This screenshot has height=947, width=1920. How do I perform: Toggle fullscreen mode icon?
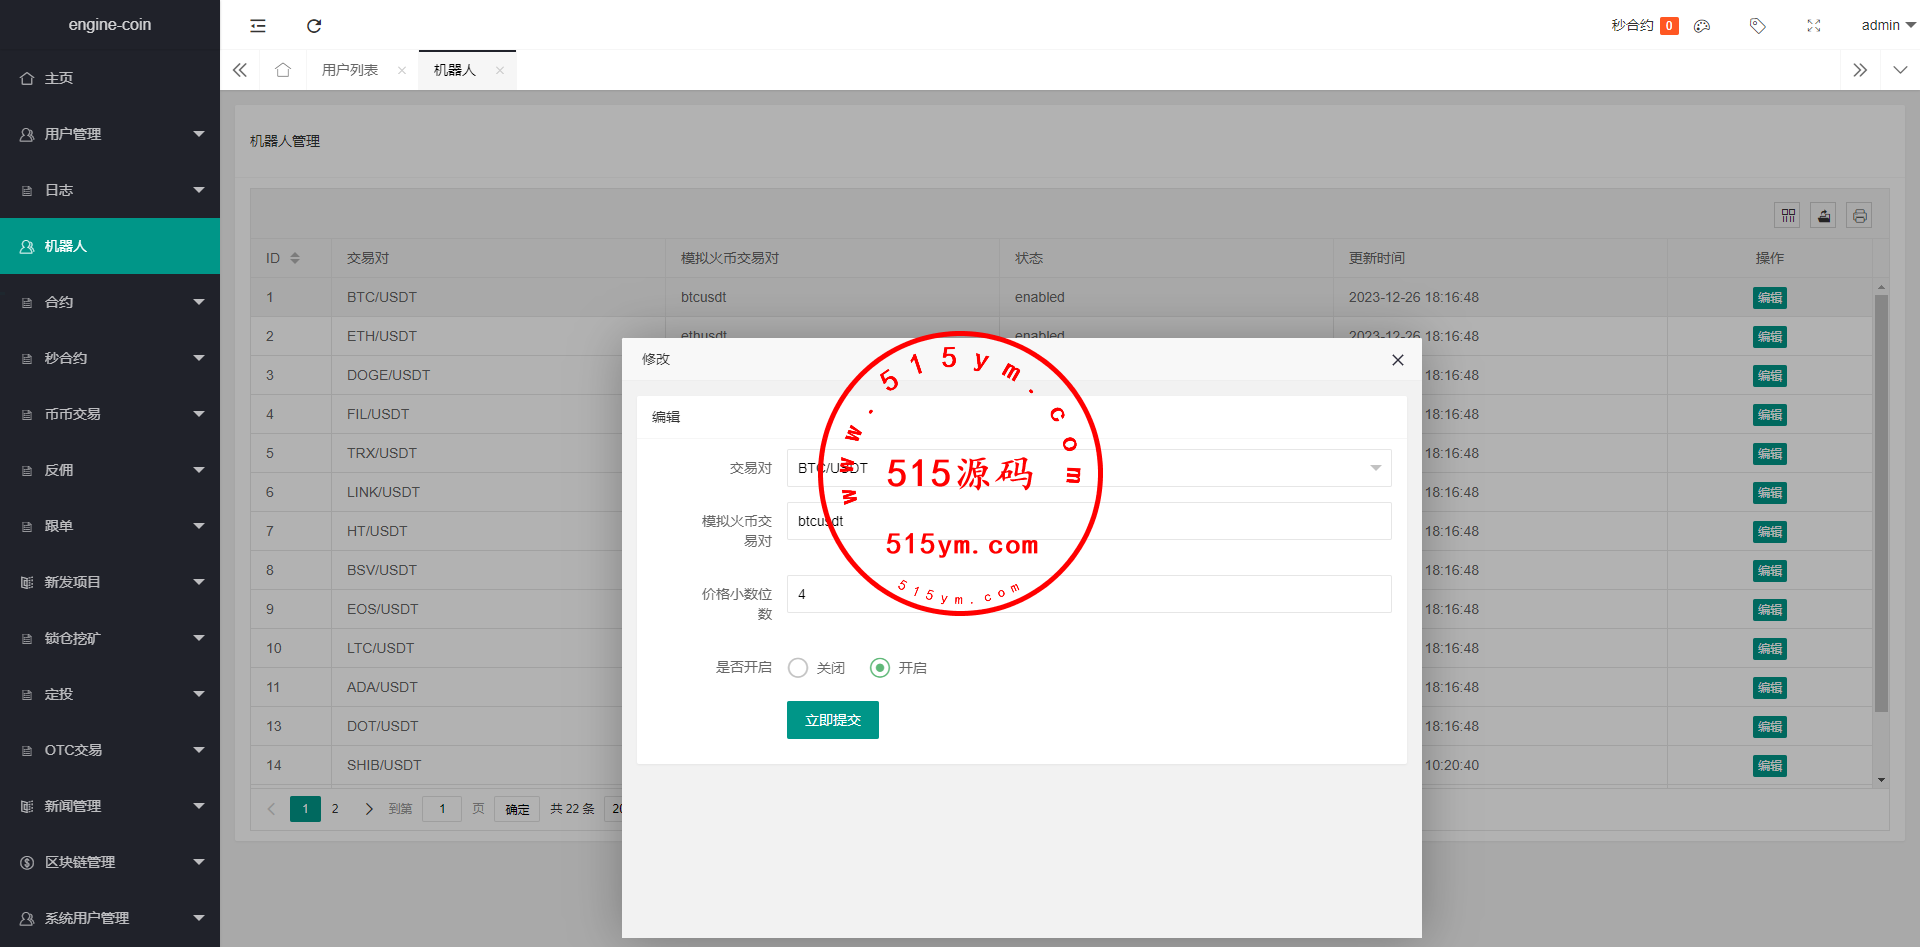pyautogui.click(x=1814, y=26)
